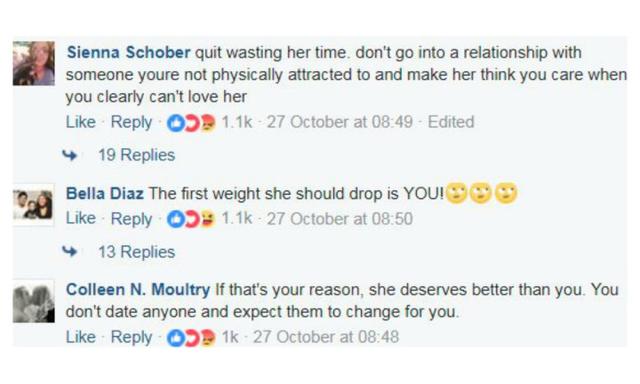Viewport: 640px width, 384px height.
Task: Reply to Sienna Schober's comment
Action: click(x=131, y=122)
